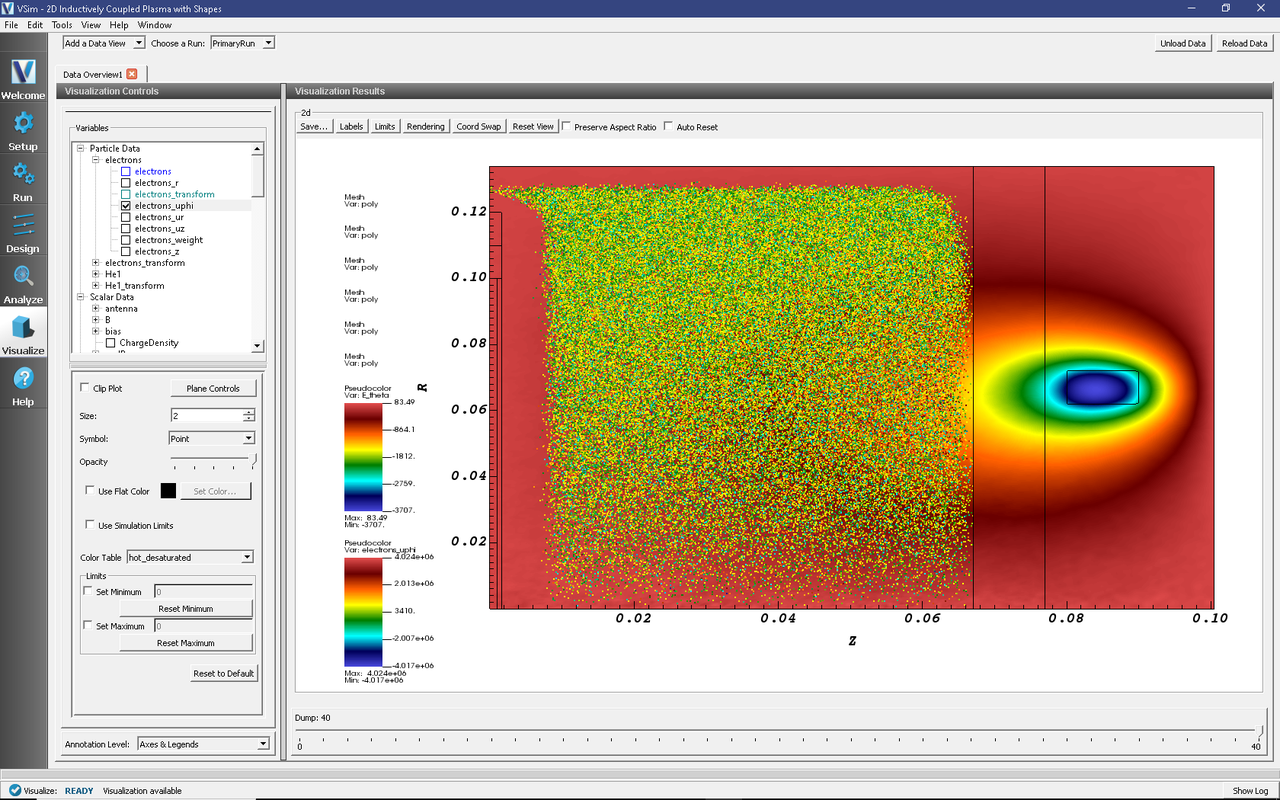Click the Rendering button
1280x800 pixels.
coord(425,127)
